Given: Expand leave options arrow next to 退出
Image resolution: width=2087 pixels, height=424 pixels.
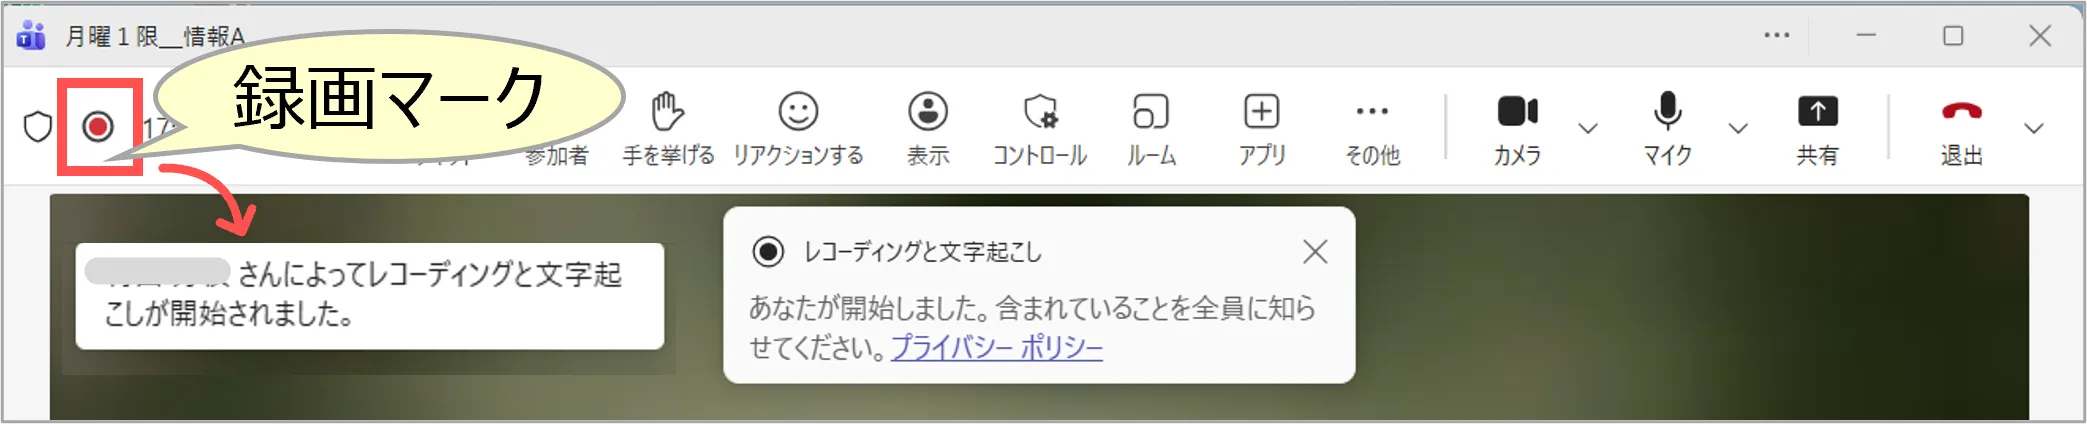Looking at the screenshot, I should (x=2033, y=128).
